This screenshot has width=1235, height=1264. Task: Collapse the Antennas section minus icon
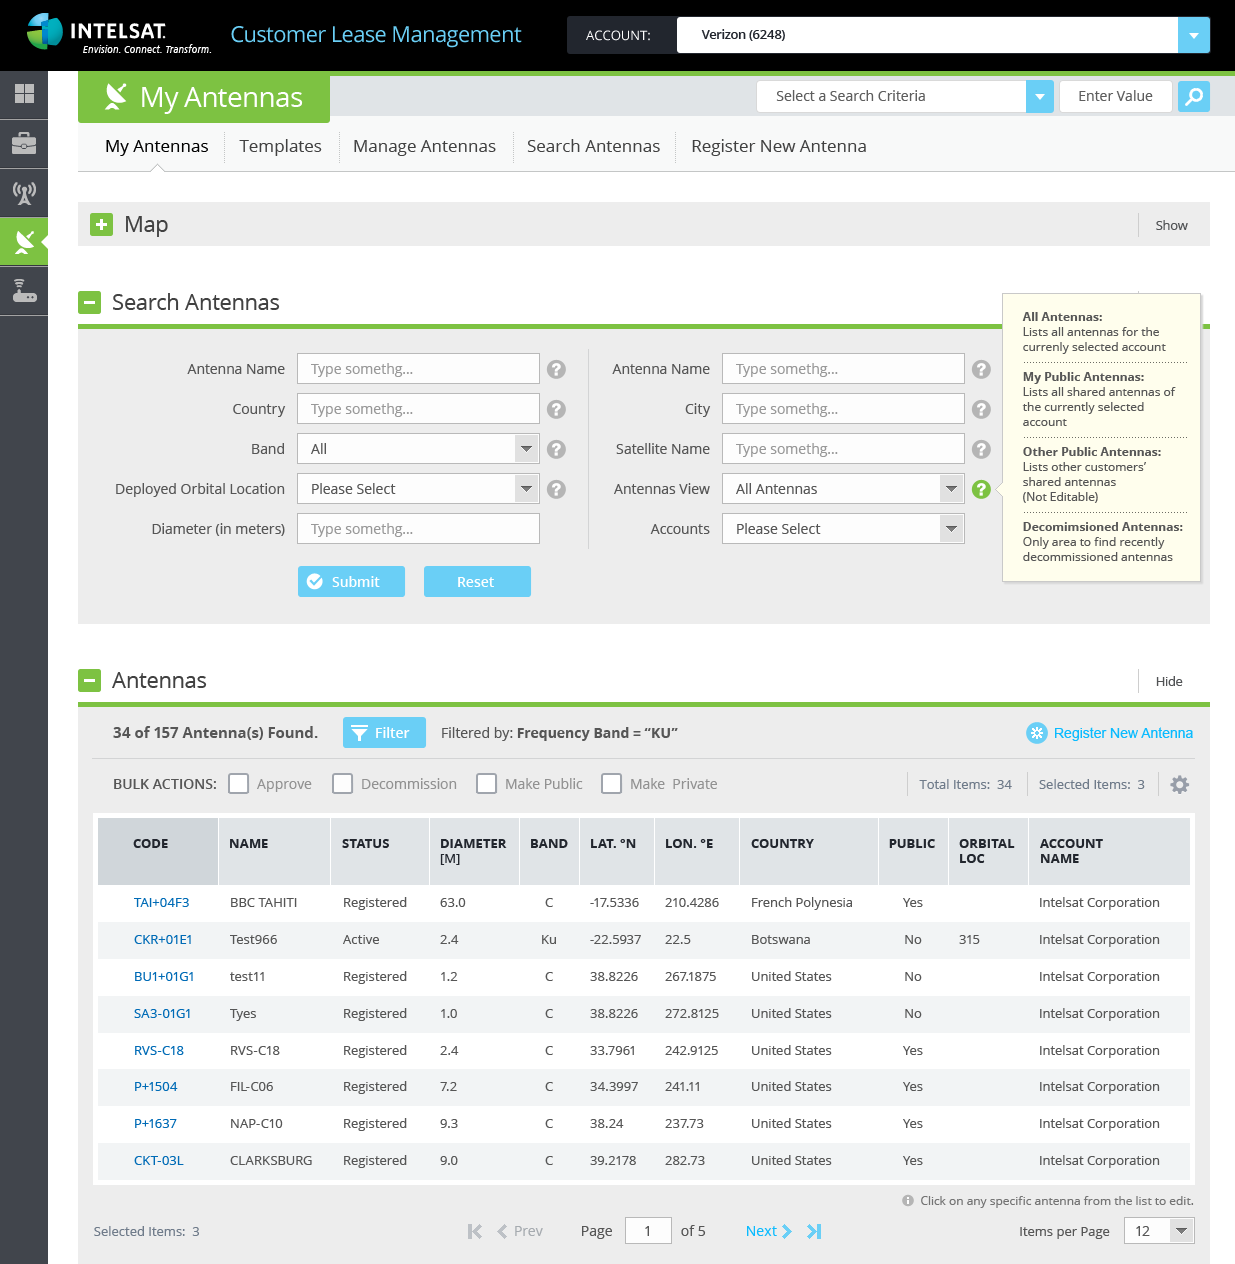pyautogui.click(x=90, y=680)
